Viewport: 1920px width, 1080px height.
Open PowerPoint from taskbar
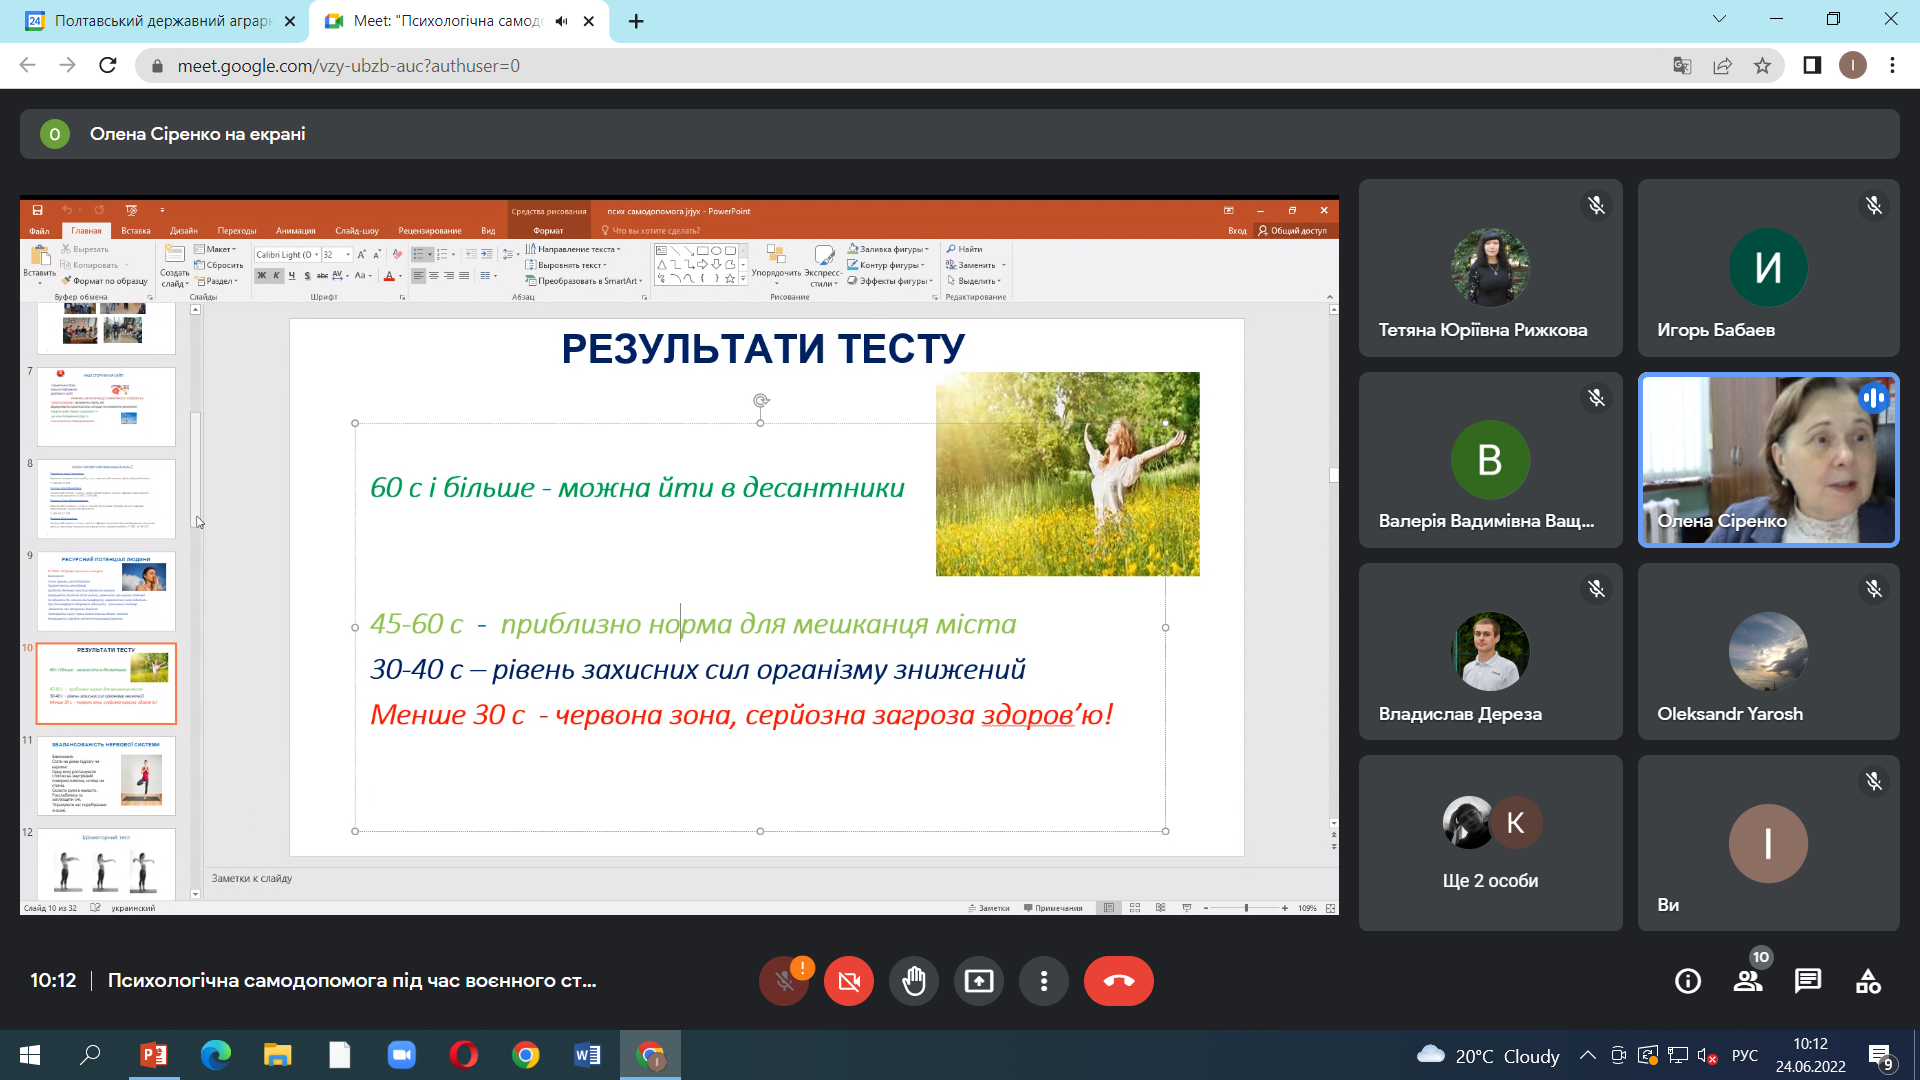click(153, 1055)
